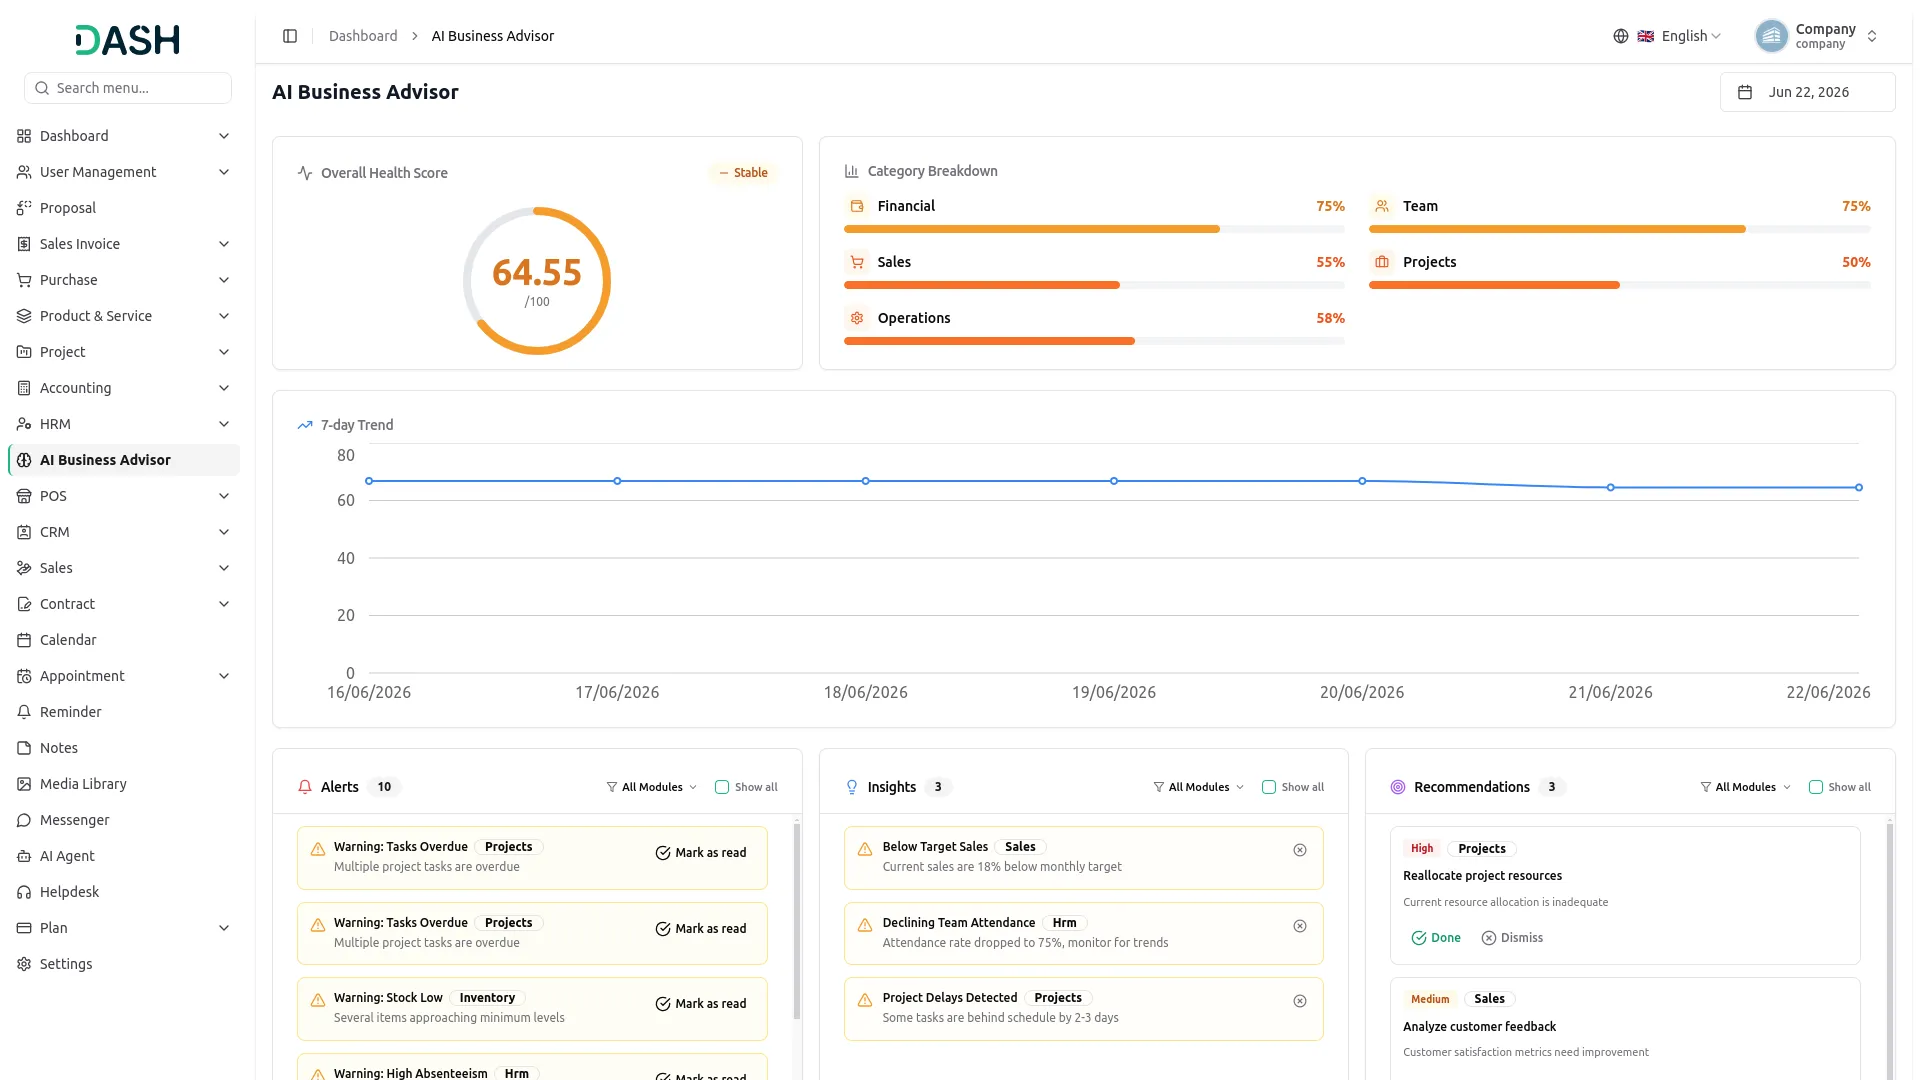Open the Jun 22, 2026 date picker
This screenshot has width=1920, height=1080.
(1807, 92)
